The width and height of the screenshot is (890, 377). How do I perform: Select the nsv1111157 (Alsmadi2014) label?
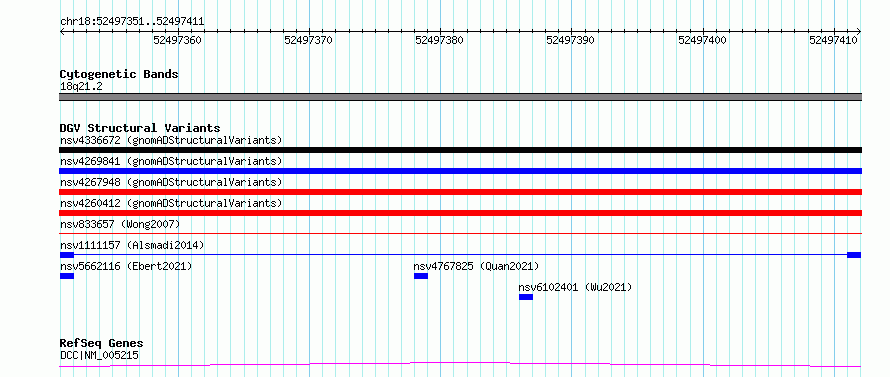132,245
